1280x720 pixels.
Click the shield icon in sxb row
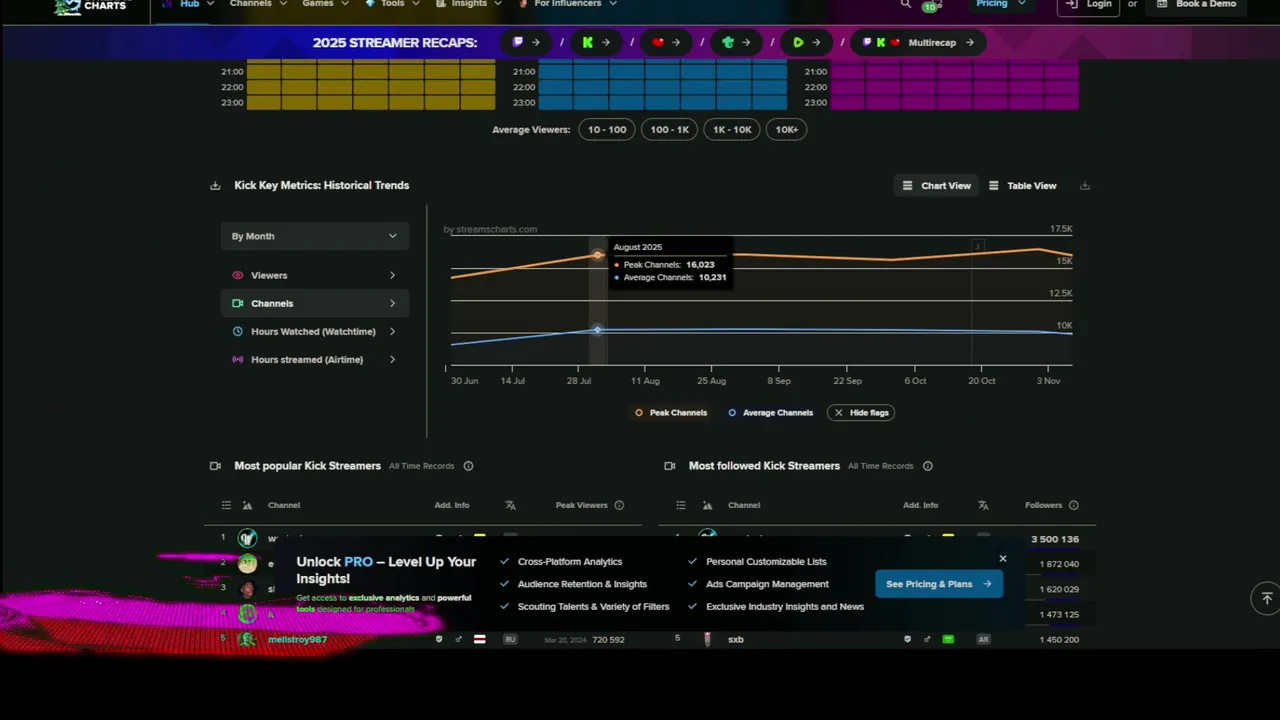tap(907, 639)
